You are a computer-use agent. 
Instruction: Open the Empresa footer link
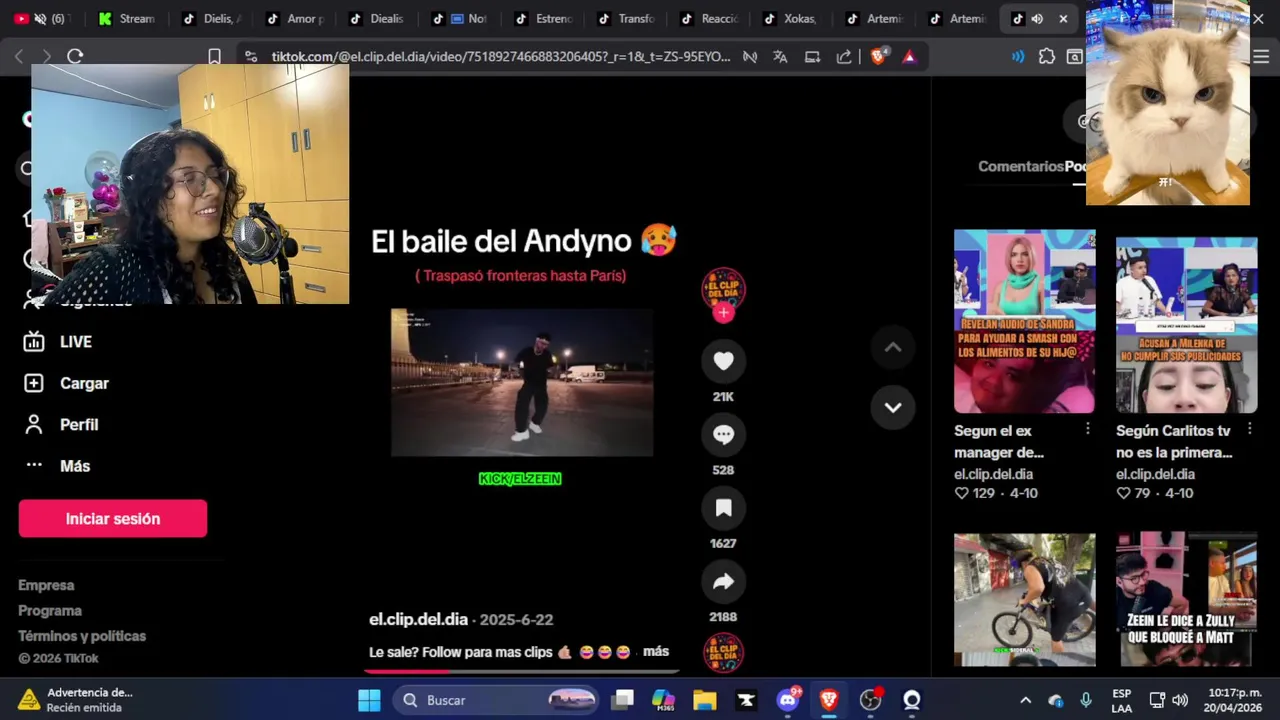46,586
